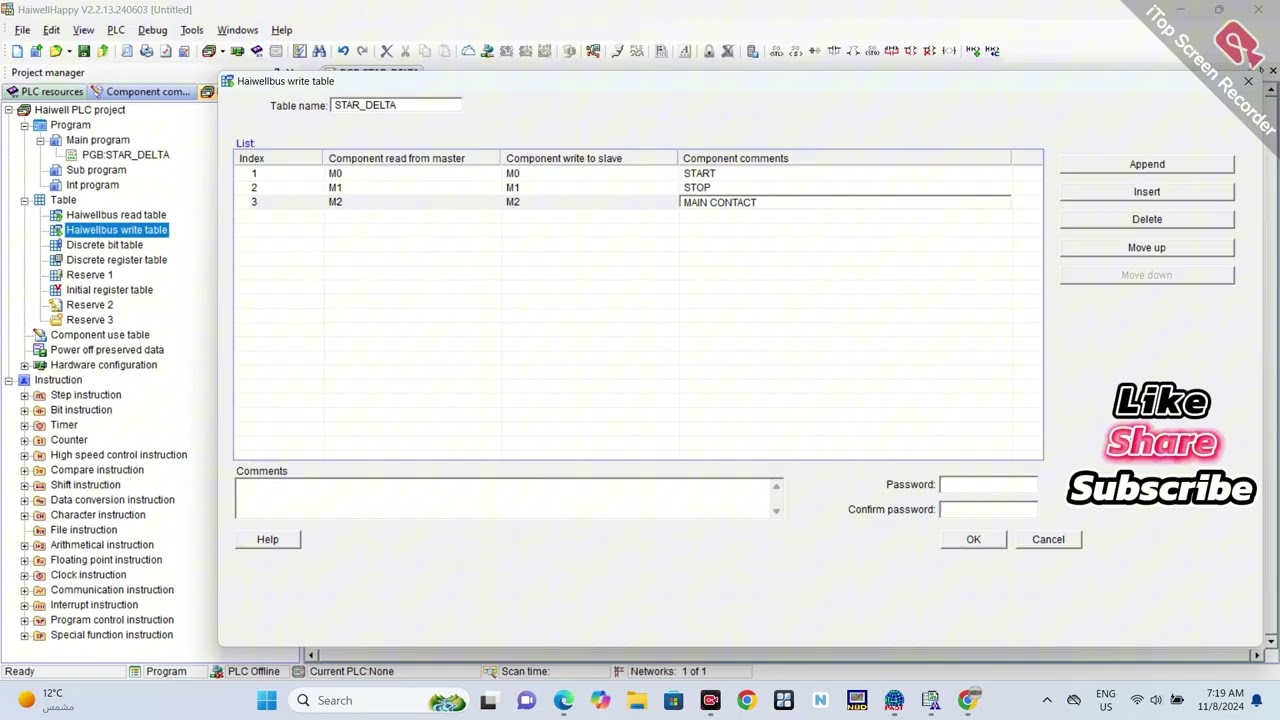The height and width of the screenshot is (720, 1280).
Task: Click the Haiwellbus read table icon in tree
Action: tap(56, 215)
